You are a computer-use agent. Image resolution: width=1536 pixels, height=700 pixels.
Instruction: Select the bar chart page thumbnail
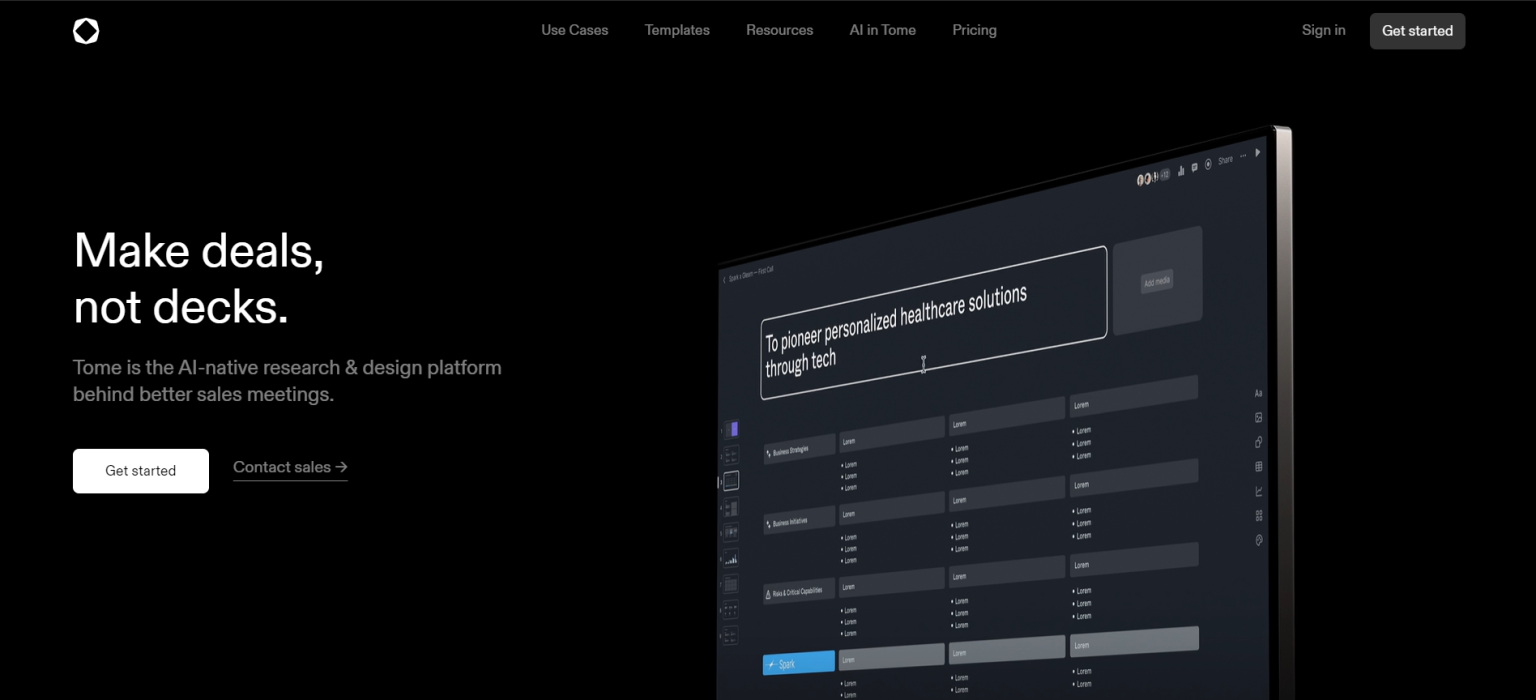(x=731, y=559)
